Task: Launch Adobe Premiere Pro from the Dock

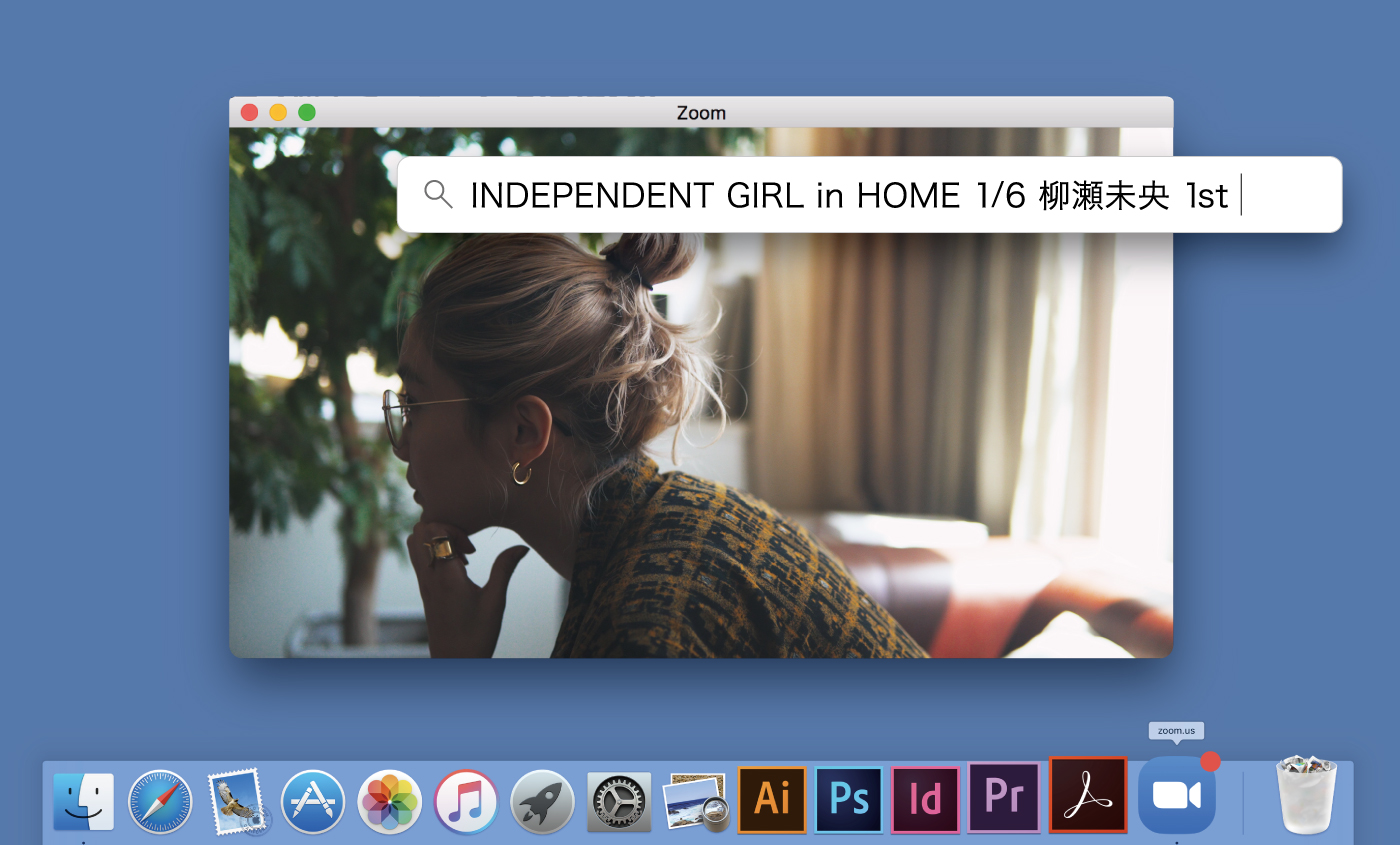Action: 1002,797
